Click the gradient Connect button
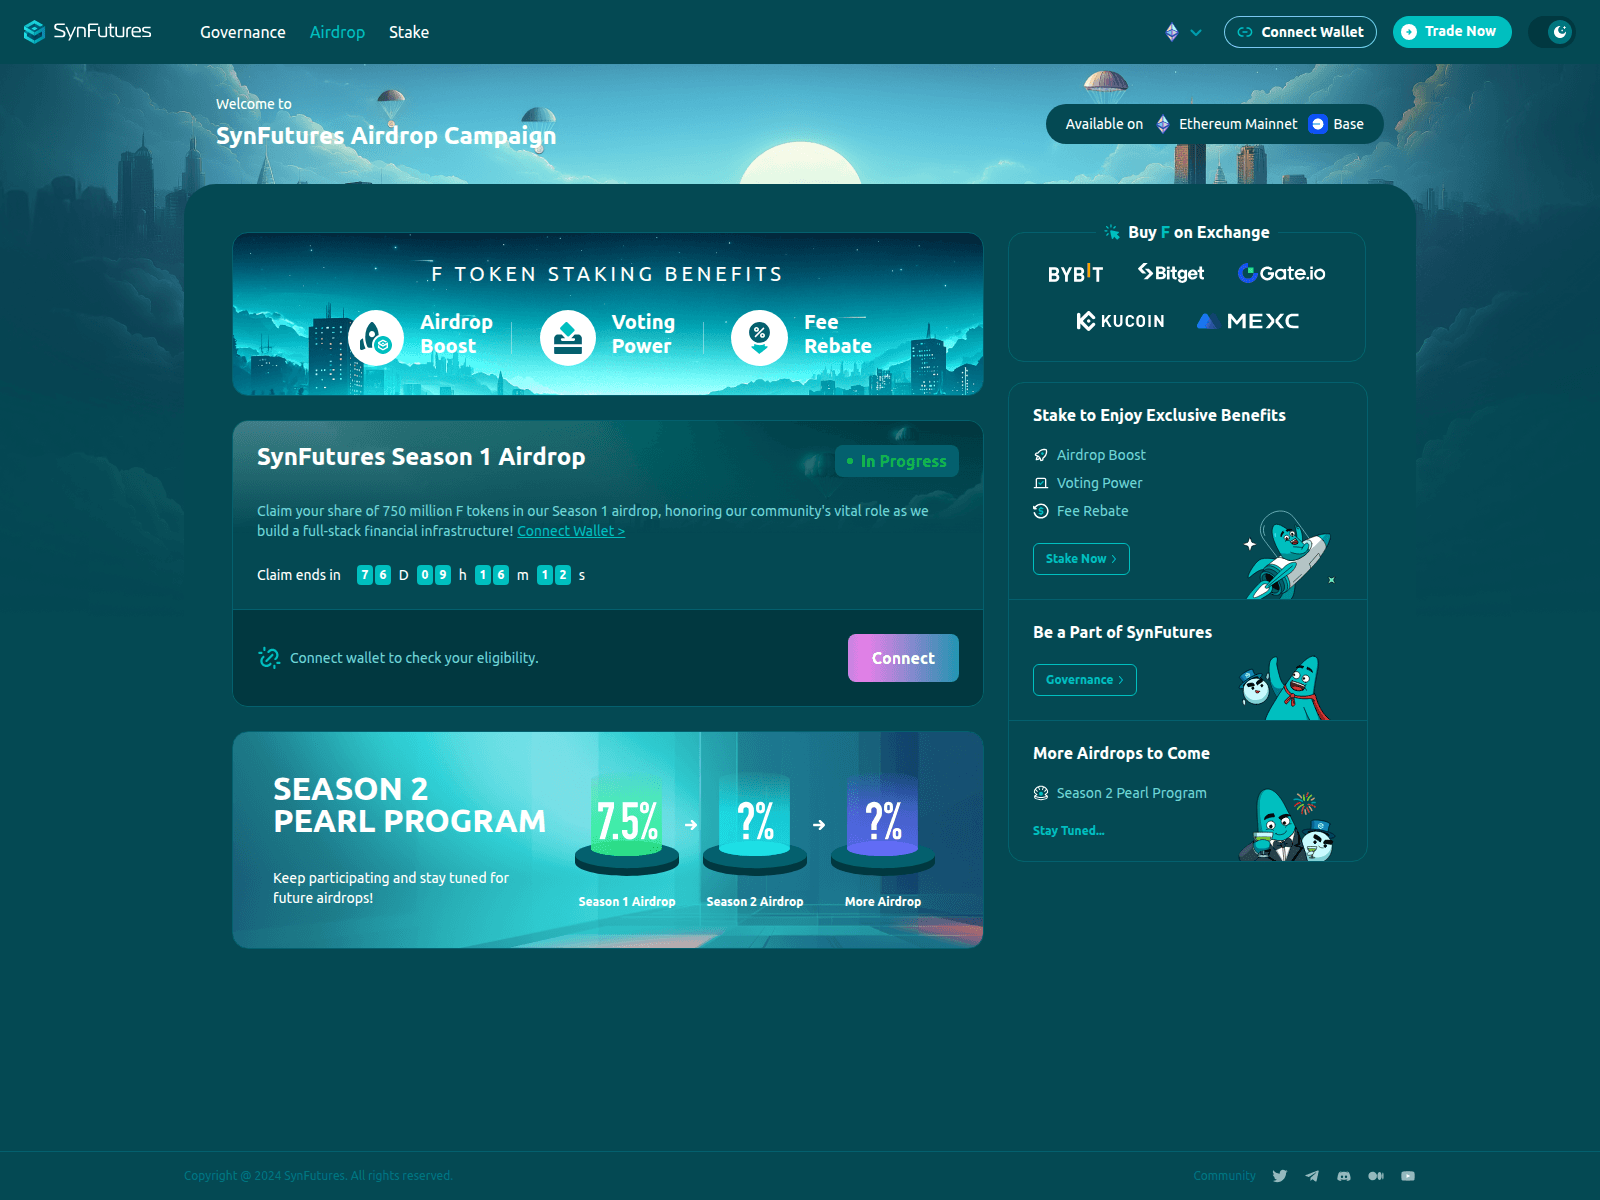The image size is (1600, 1200). (x=903, y=658)
